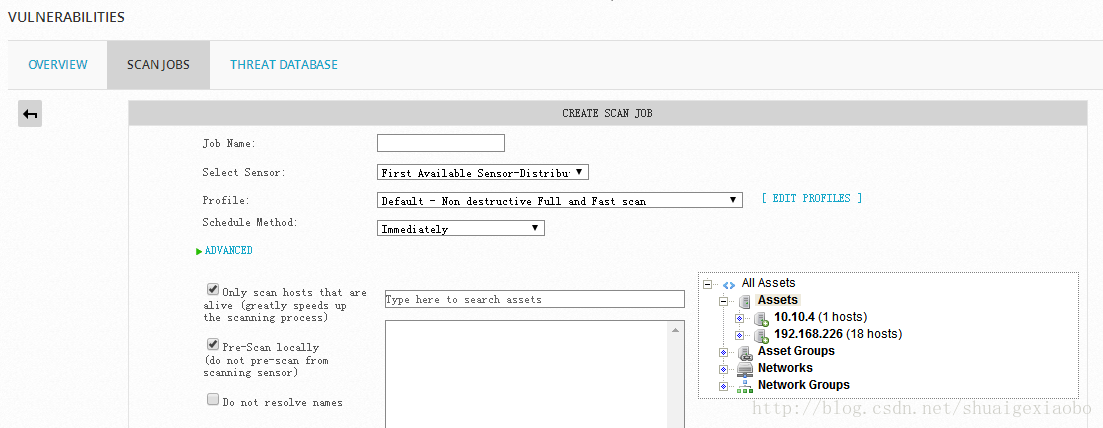Image resolution: width=1103 pixels, height=428 pixels.
Task: Open the Schedule Method dropdown
Action: 461,228
